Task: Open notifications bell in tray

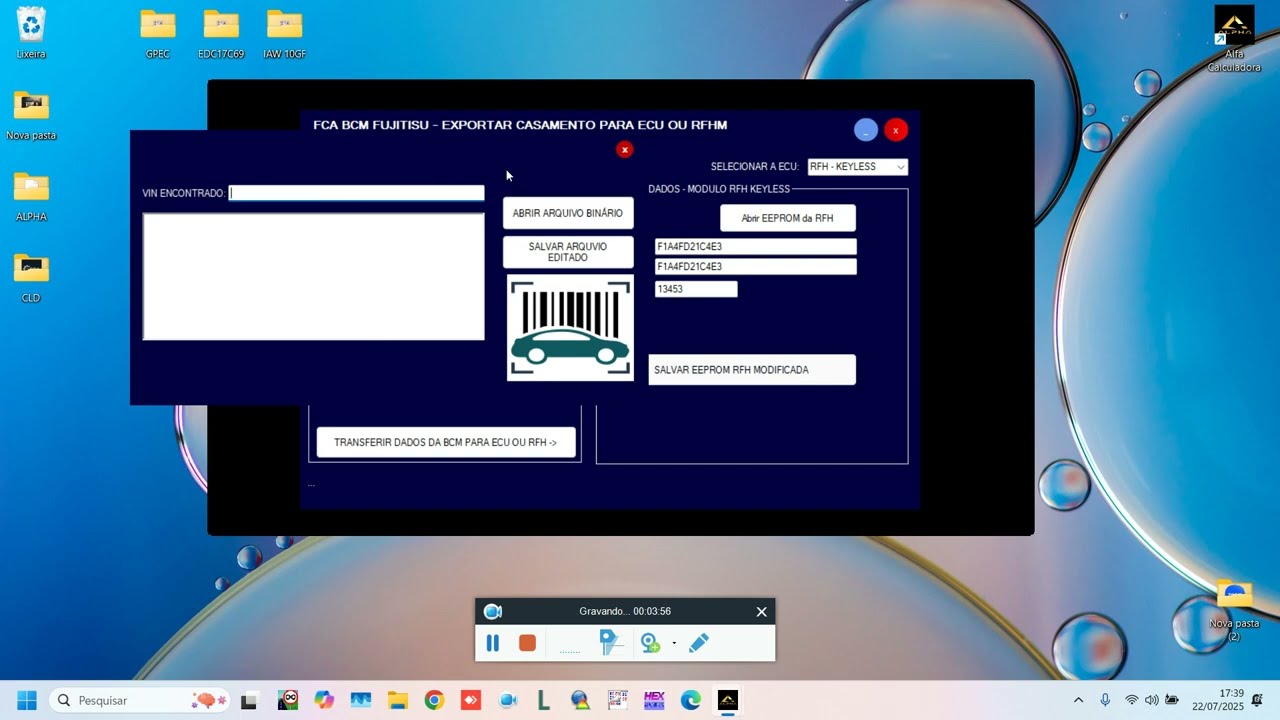Action: (1257, 700)
